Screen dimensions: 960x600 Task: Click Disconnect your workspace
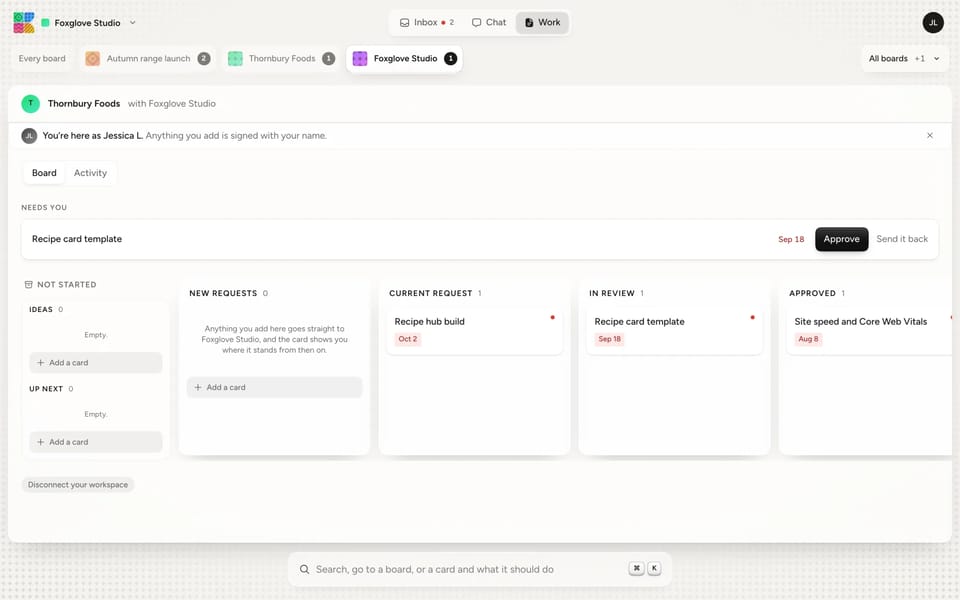tap(78, 485)
